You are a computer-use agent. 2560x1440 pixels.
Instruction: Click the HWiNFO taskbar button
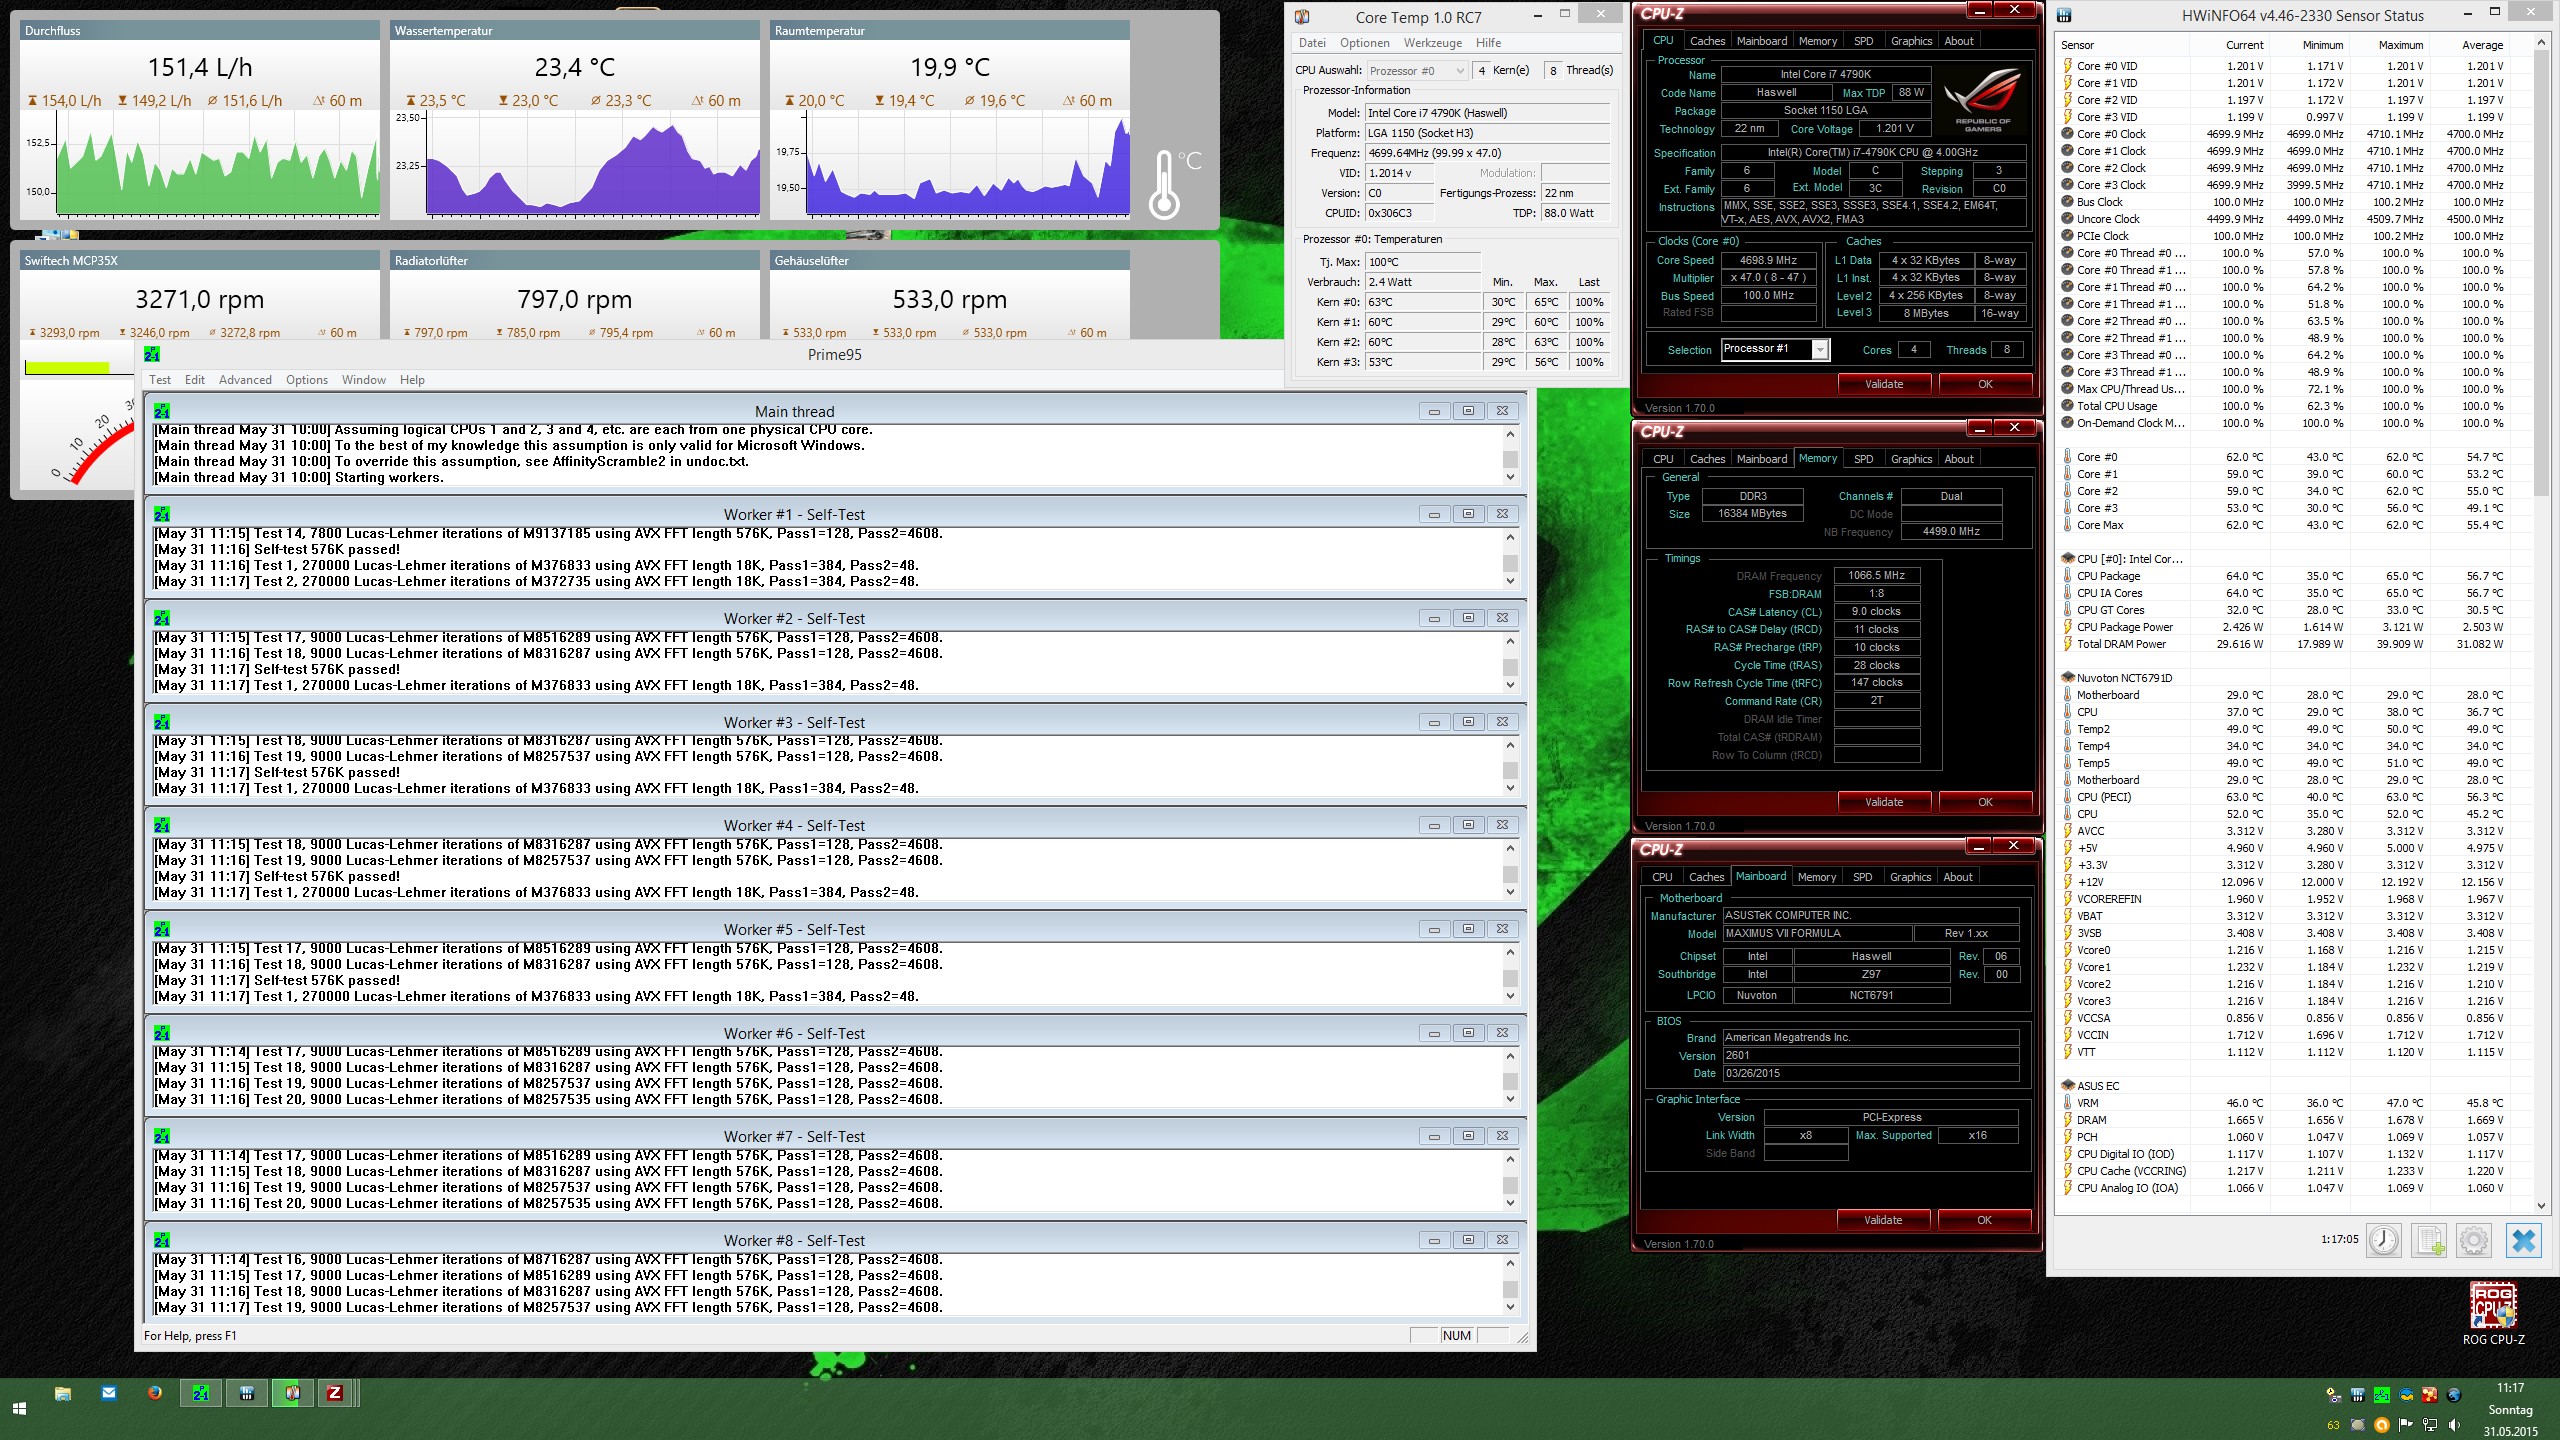tap(246, 1393)
